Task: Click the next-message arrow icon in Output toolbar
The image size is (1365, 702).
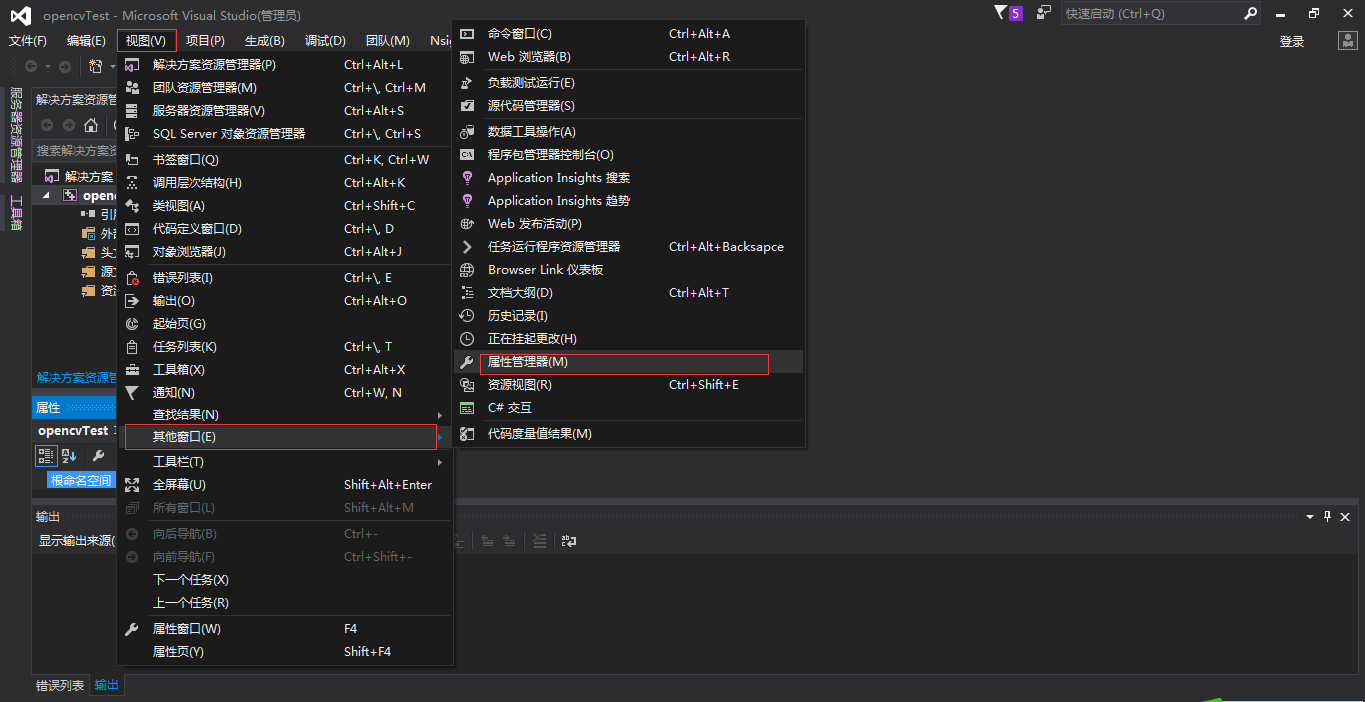Action: (x=510, y=541)
